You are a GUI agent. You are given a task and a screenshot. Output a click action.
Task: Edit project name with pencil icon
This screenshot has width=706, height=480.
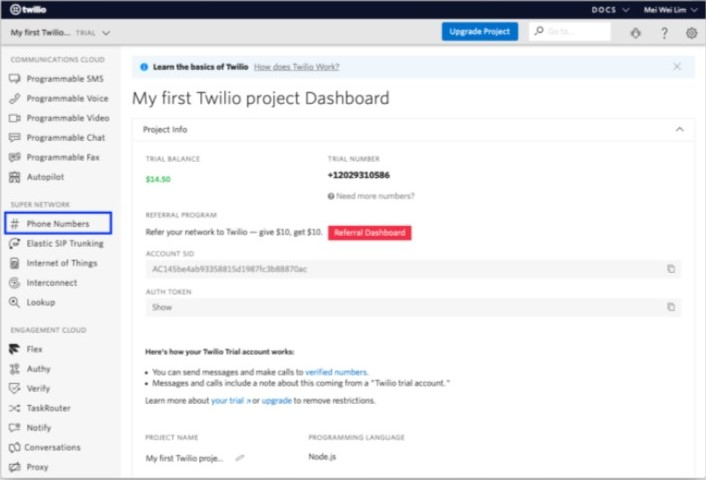(x=240, y=458)
